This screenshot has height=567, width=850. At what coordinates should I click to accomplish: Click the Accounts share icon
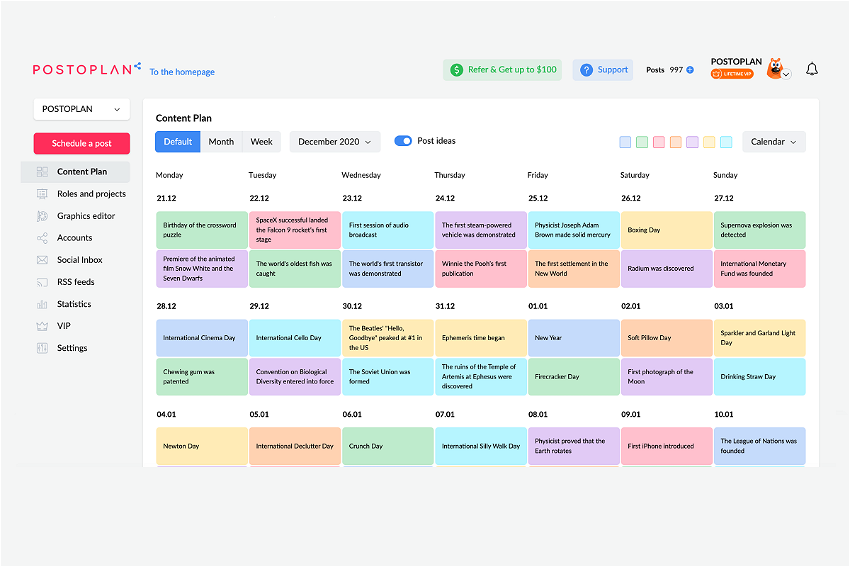pos(42,238)
